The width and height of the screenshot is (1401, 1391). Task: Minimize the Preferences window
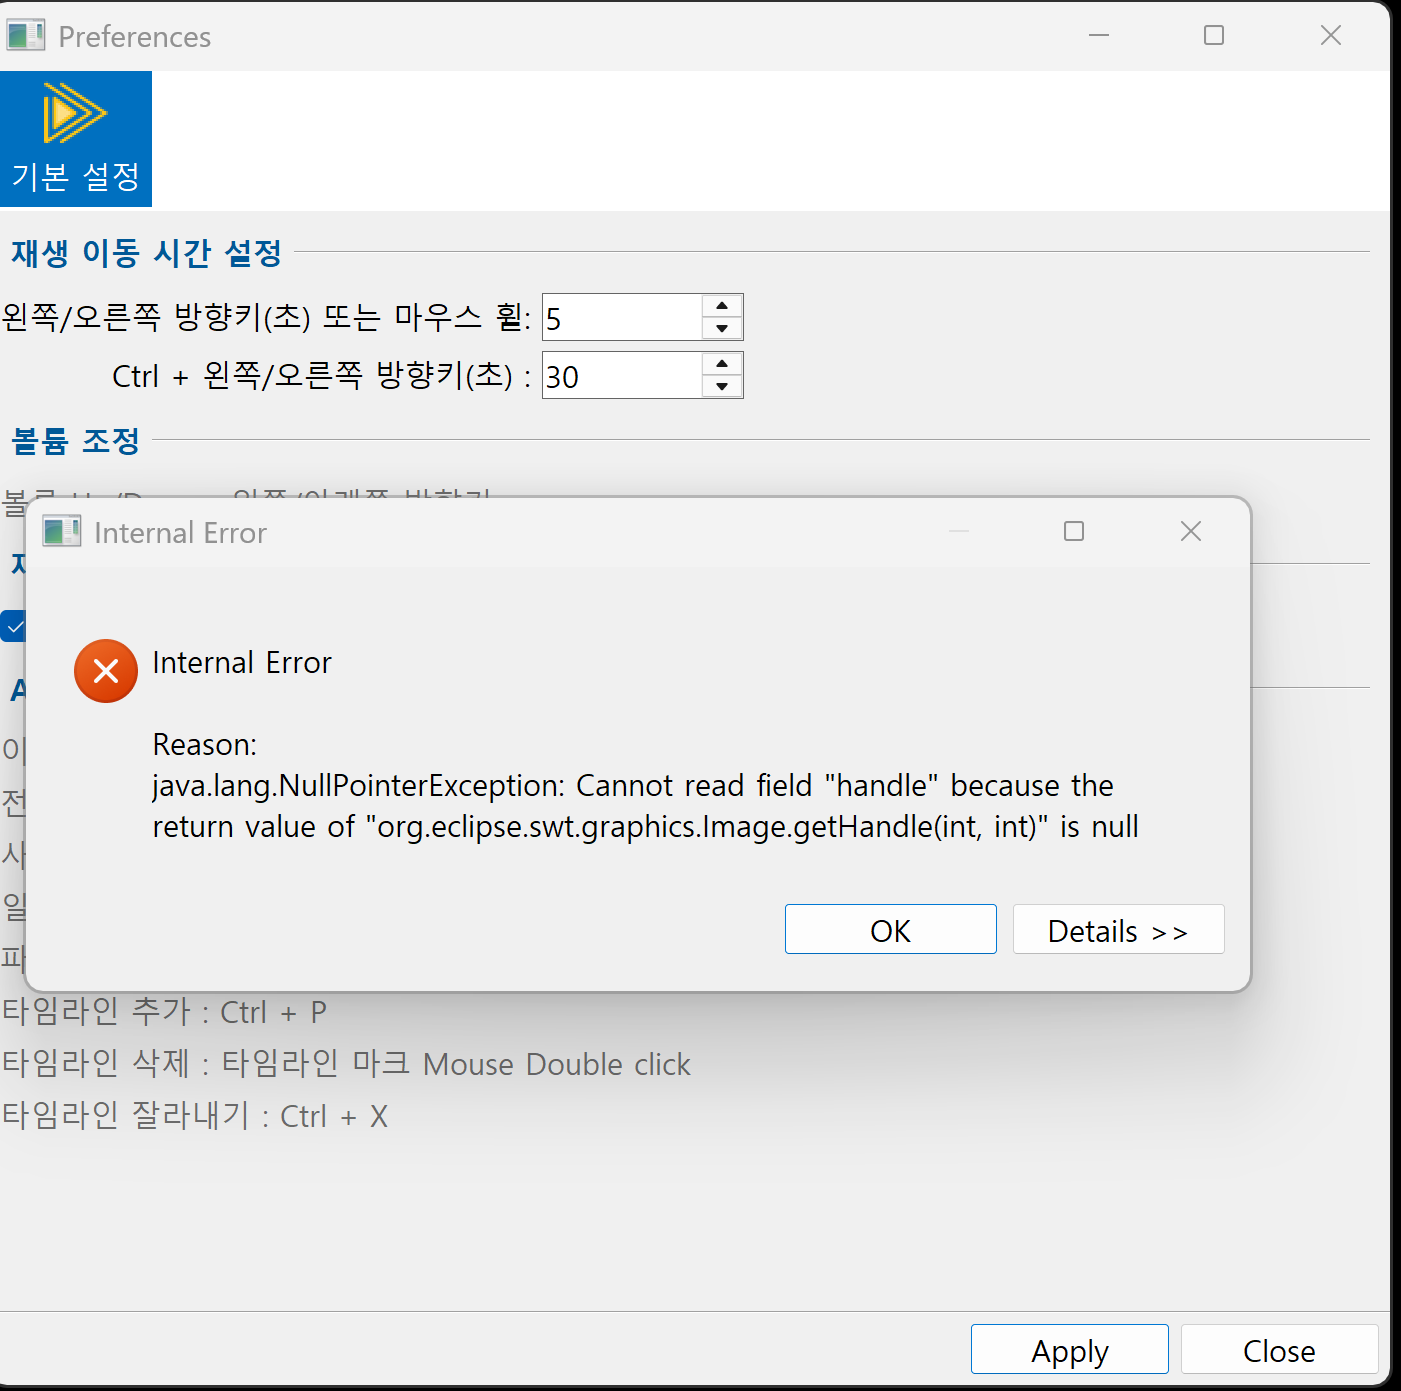1099,36
